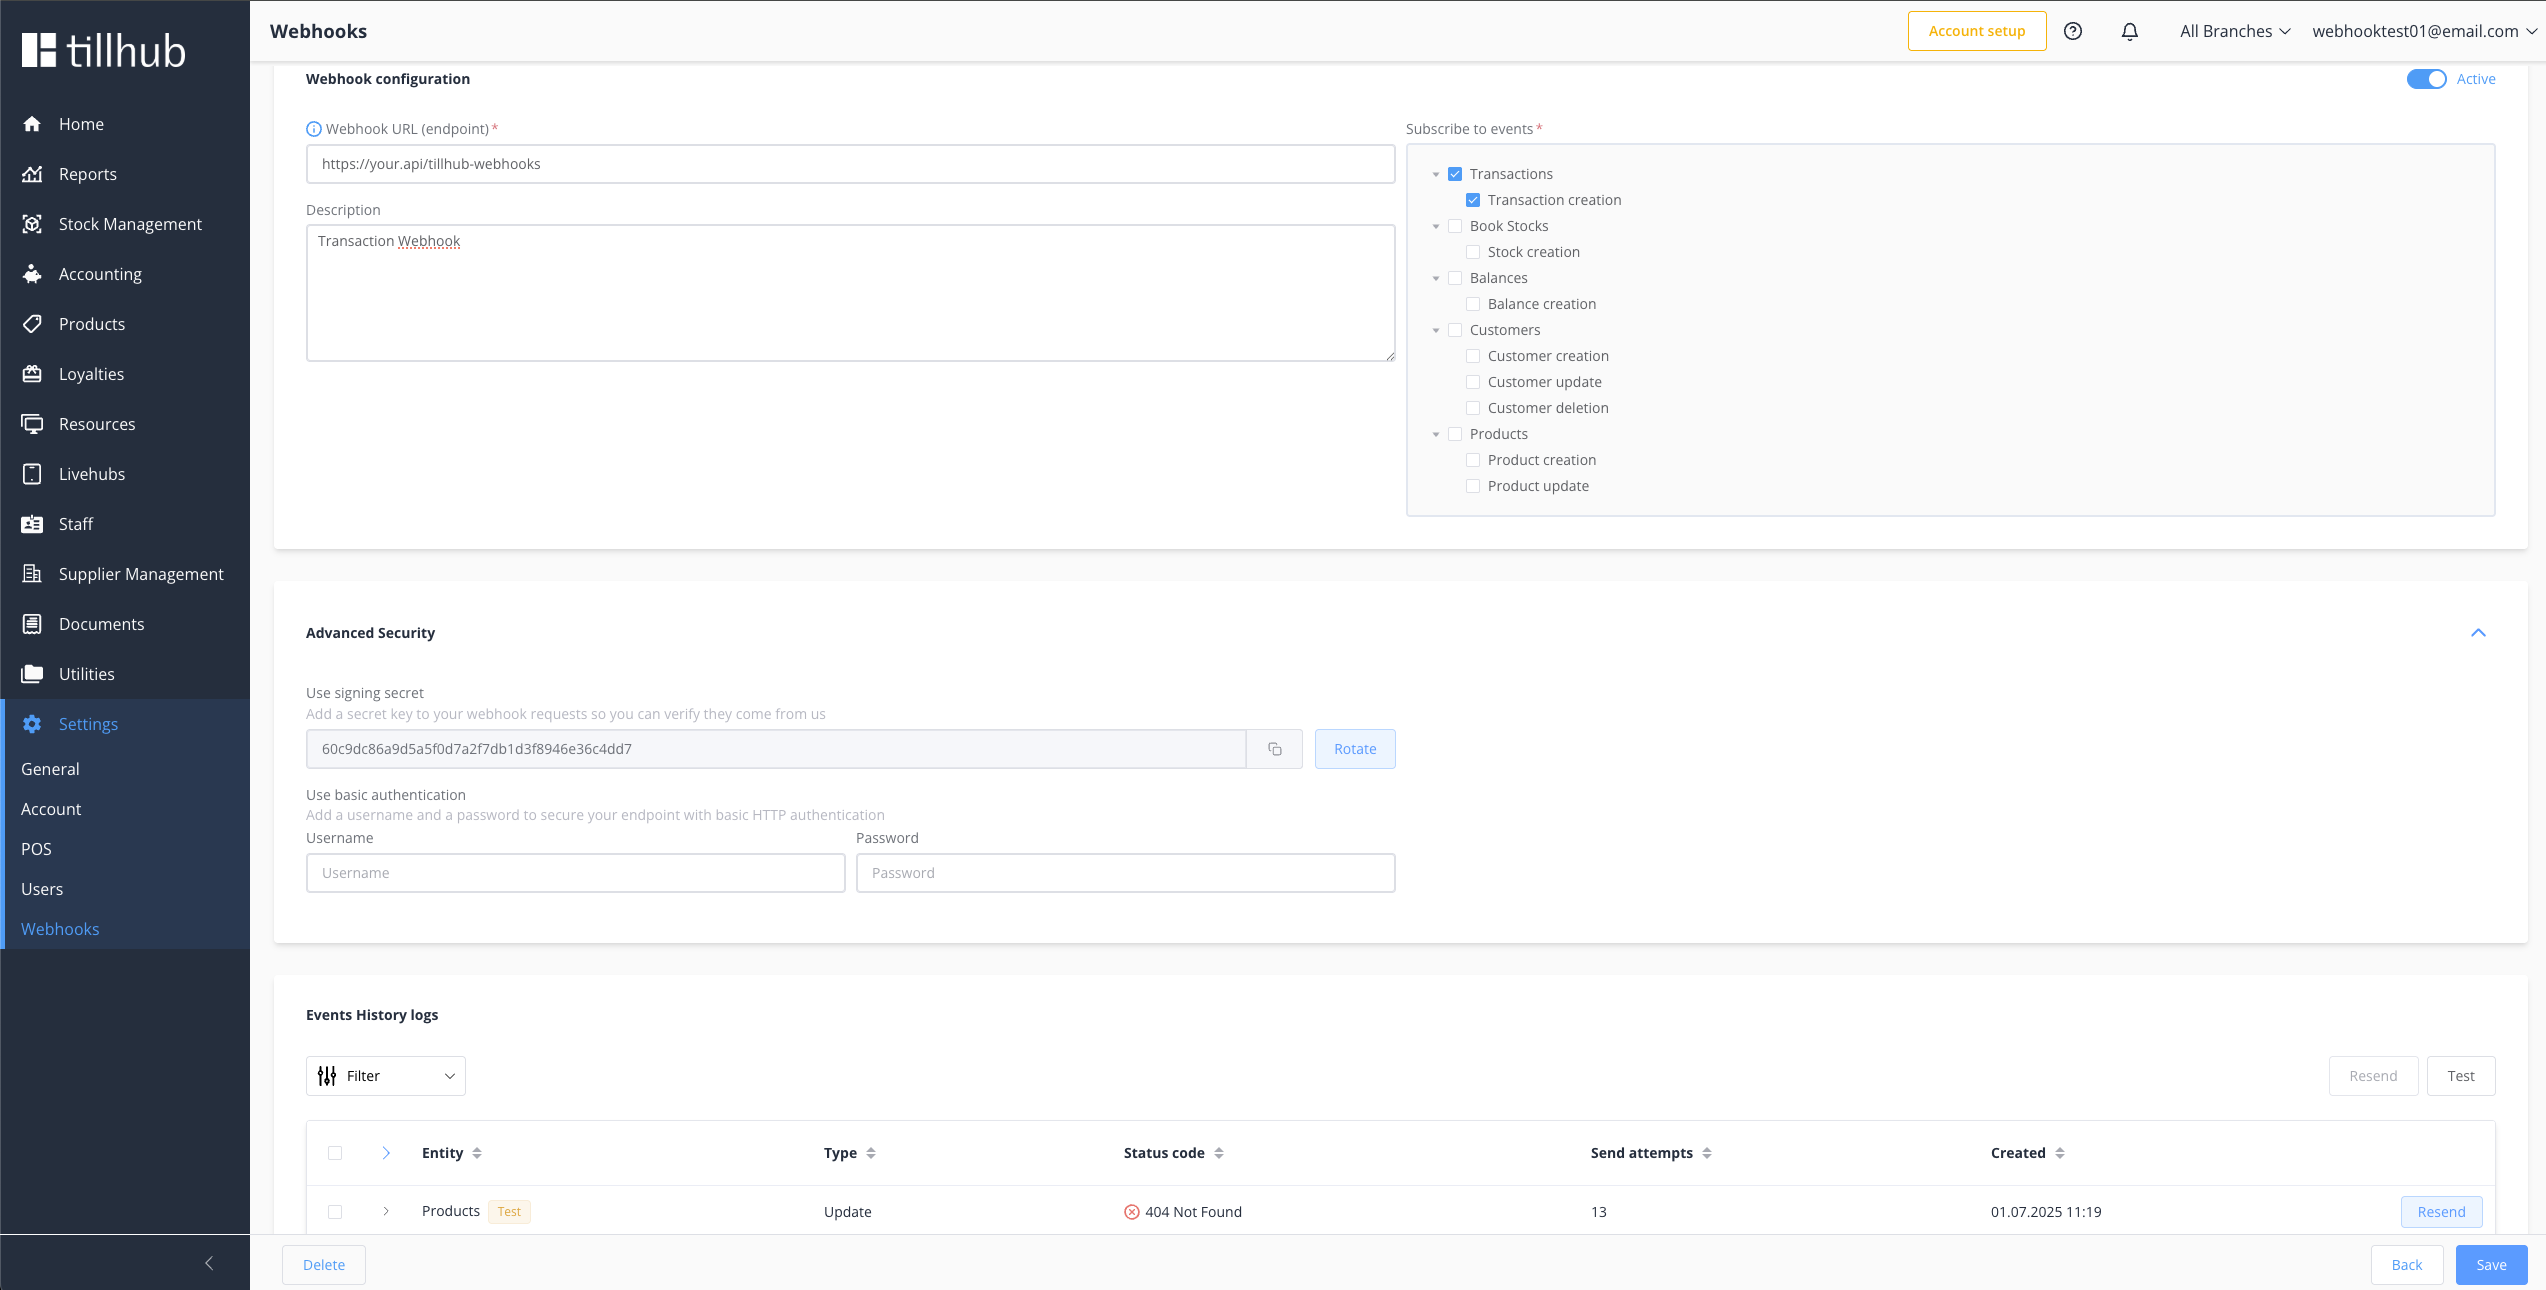Collapse the Products events tree node

click(1436, 434)
